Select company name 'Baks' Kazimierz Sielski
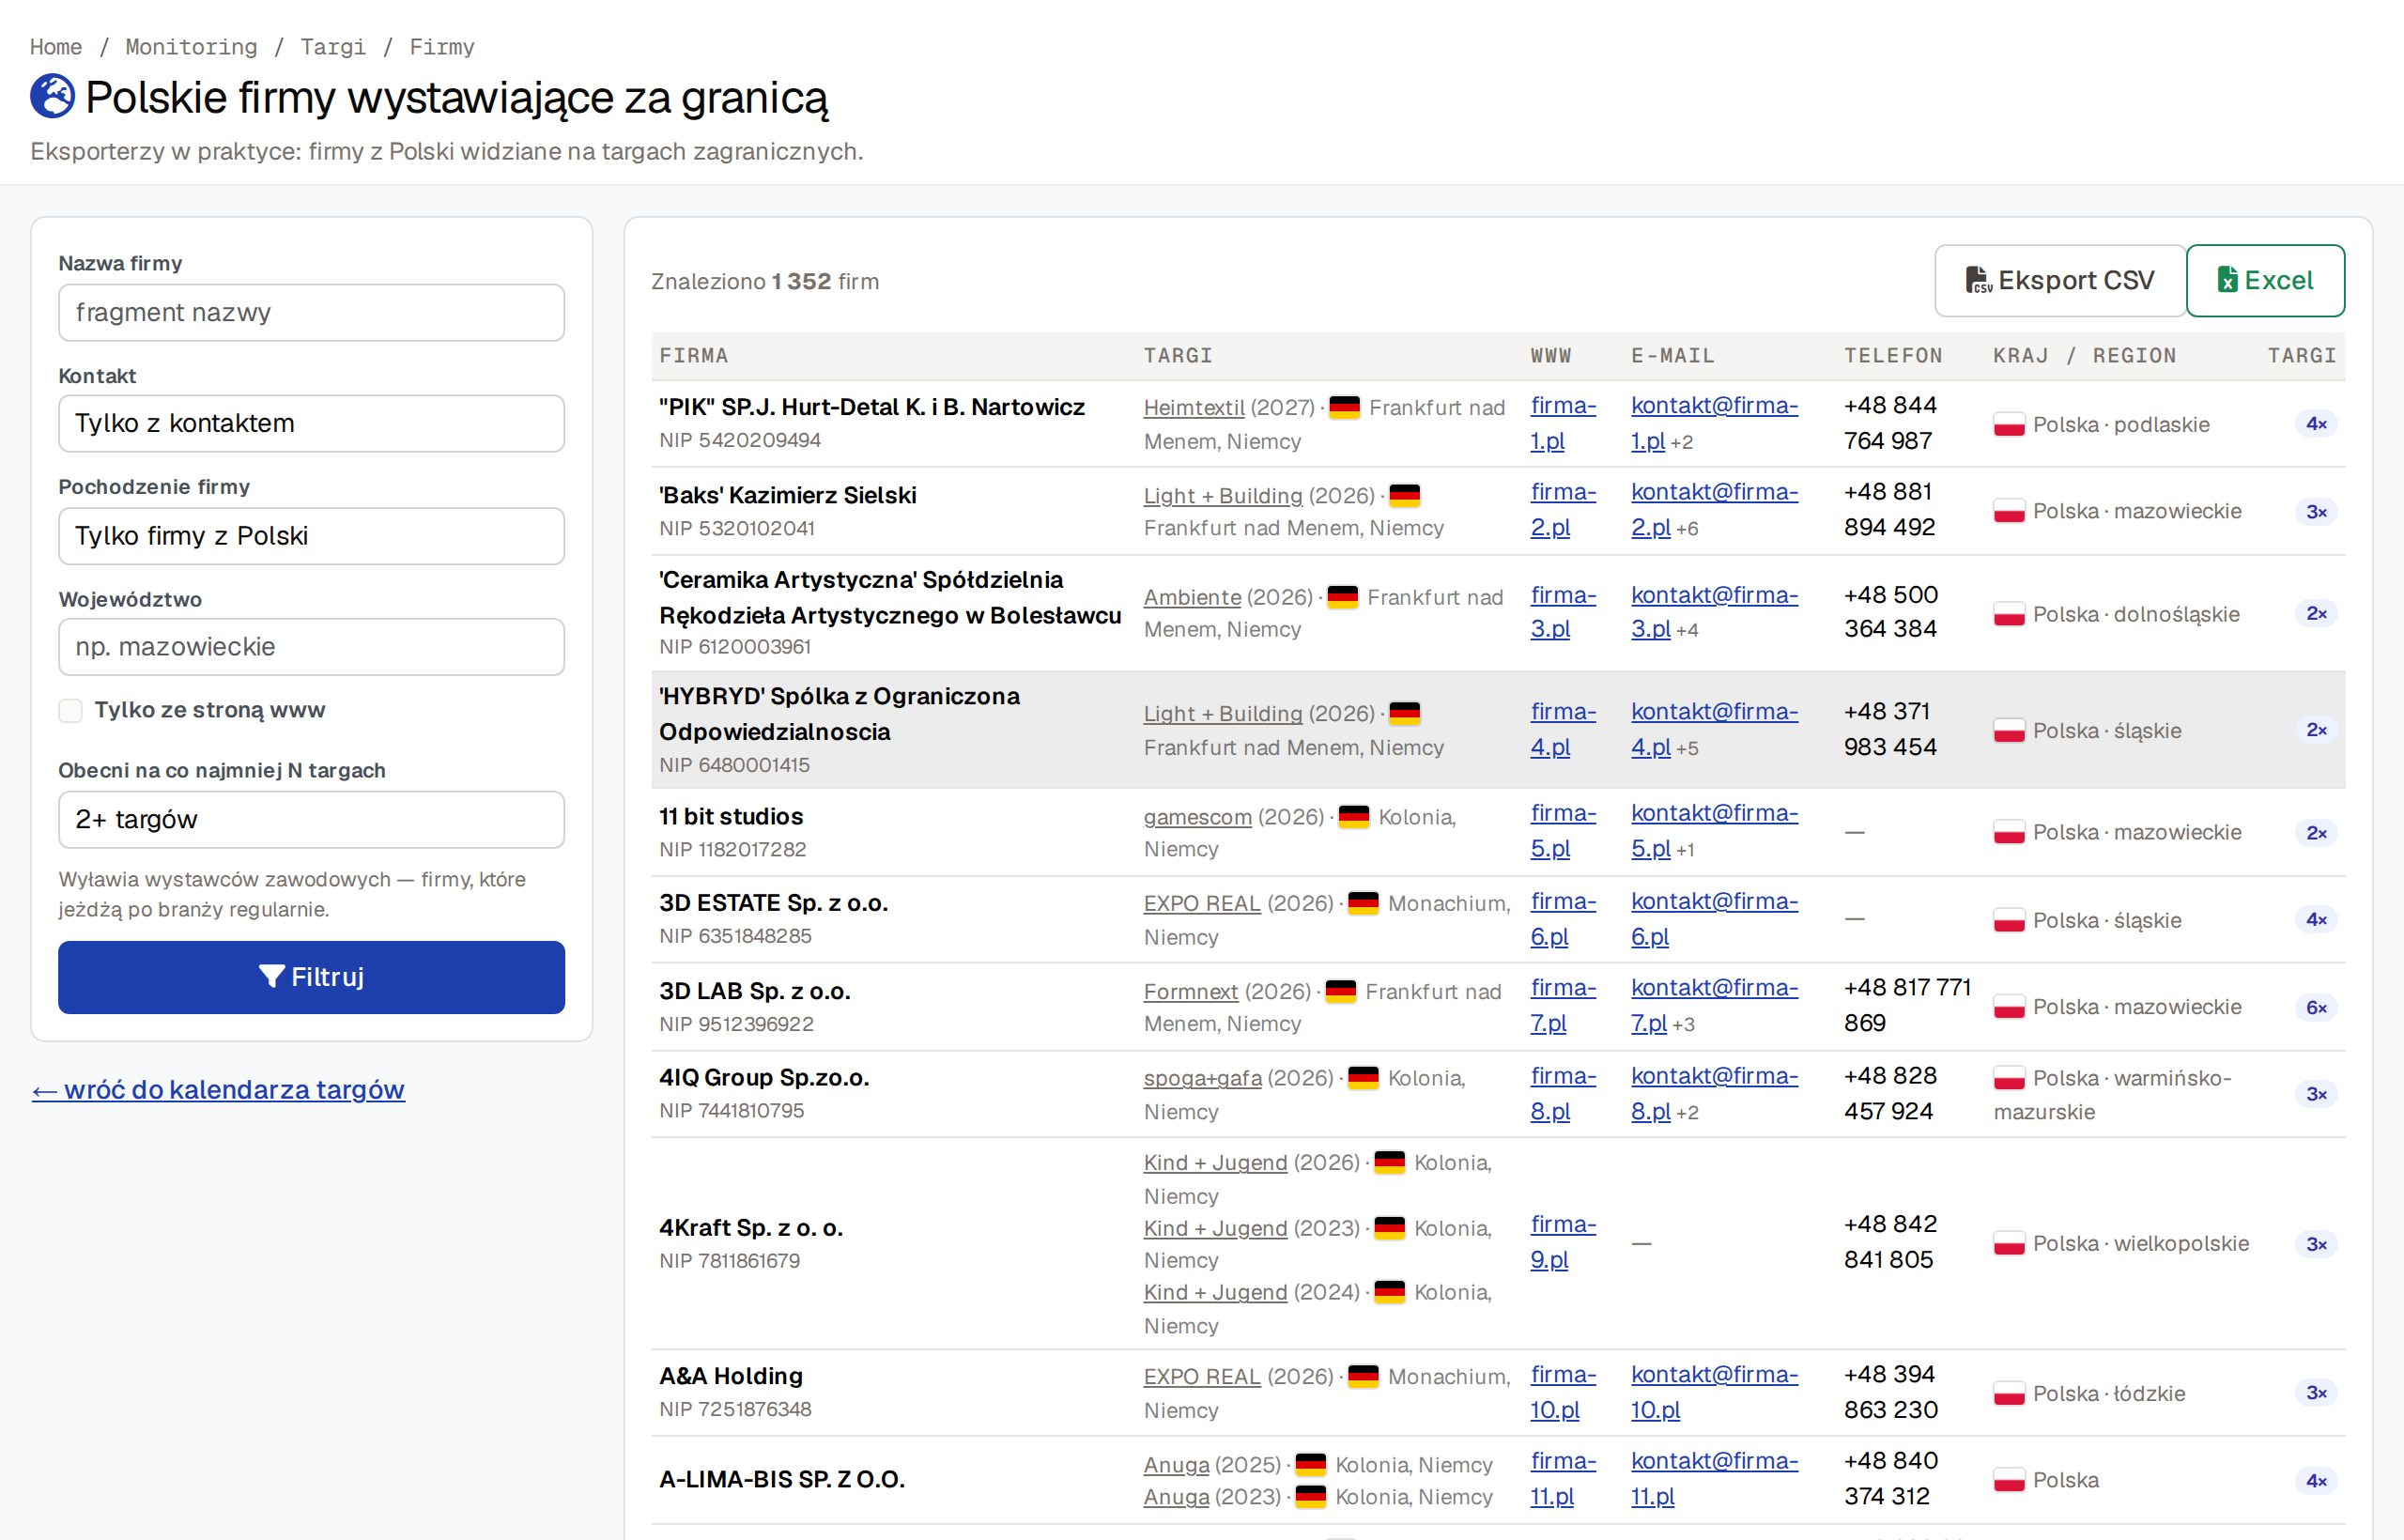The width and height of the screenshot is (2404, 1540). point(788,496)
